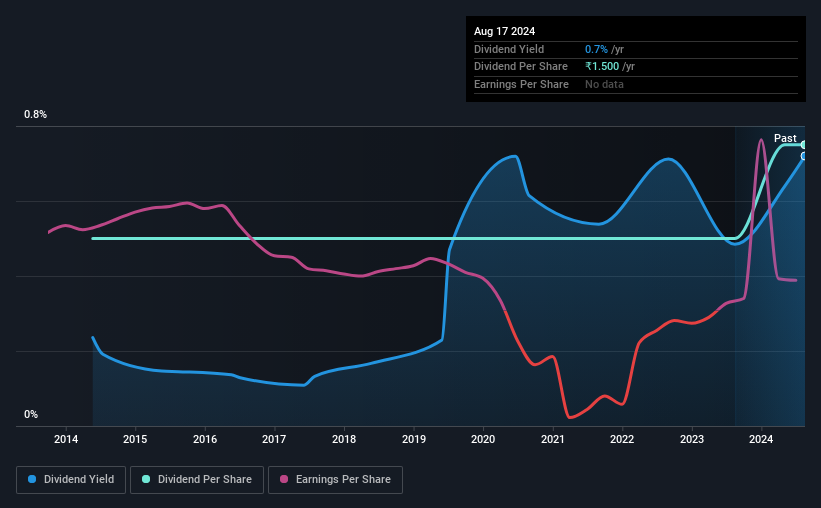
Task: Toggle the Earnings Per Share legend button
Action: (335, 480)
